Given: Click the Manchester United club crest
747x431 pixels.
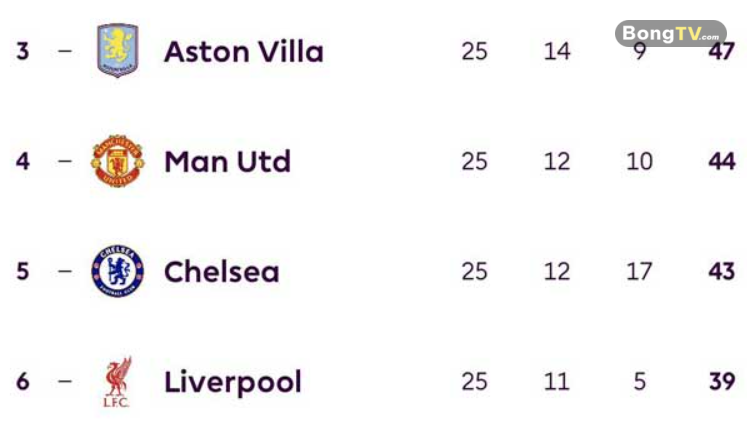Looking at the screenshot, I should pos(118,161).
